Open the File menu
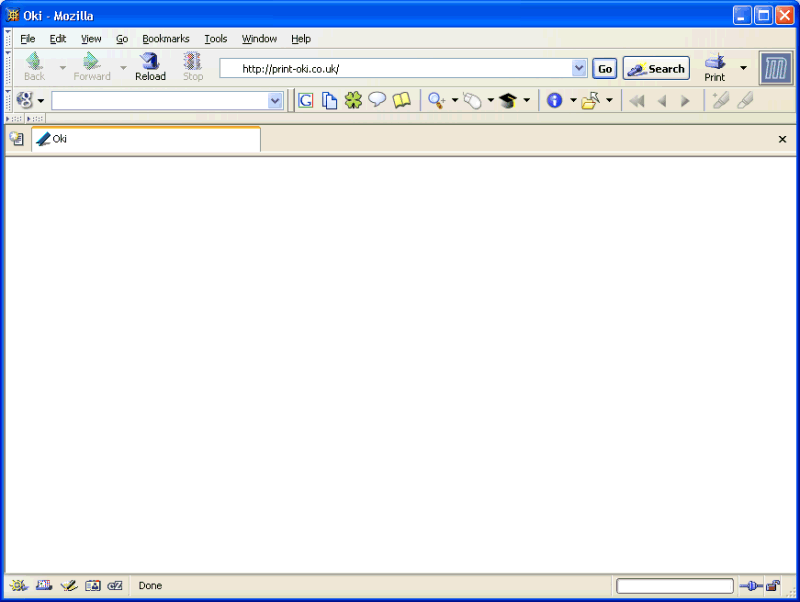 coord(28,39)
